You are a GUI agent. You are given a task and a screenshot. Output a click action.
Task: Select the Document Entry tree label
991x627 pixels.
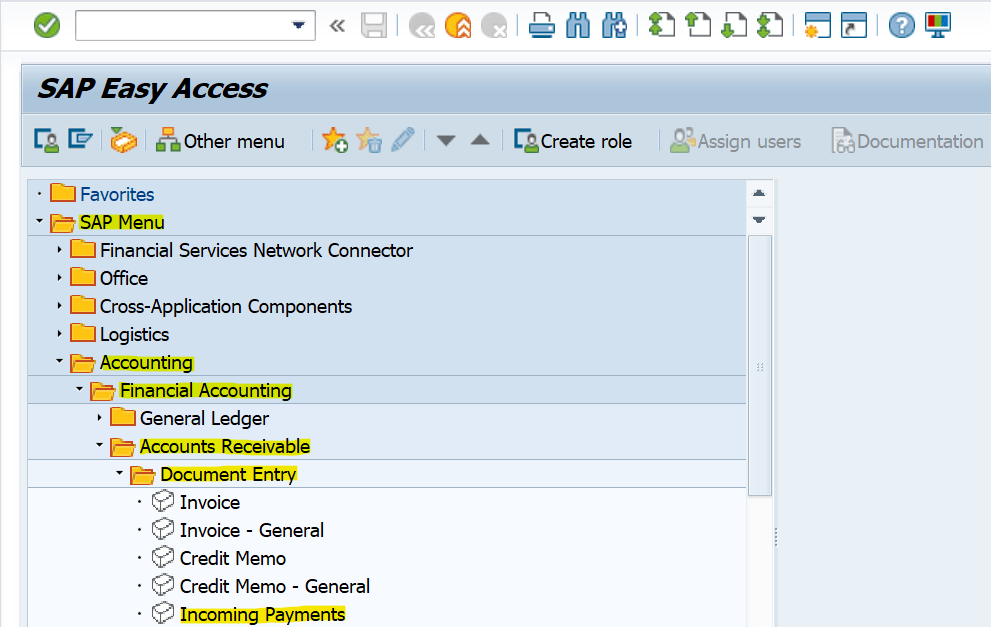click(228, 474)
